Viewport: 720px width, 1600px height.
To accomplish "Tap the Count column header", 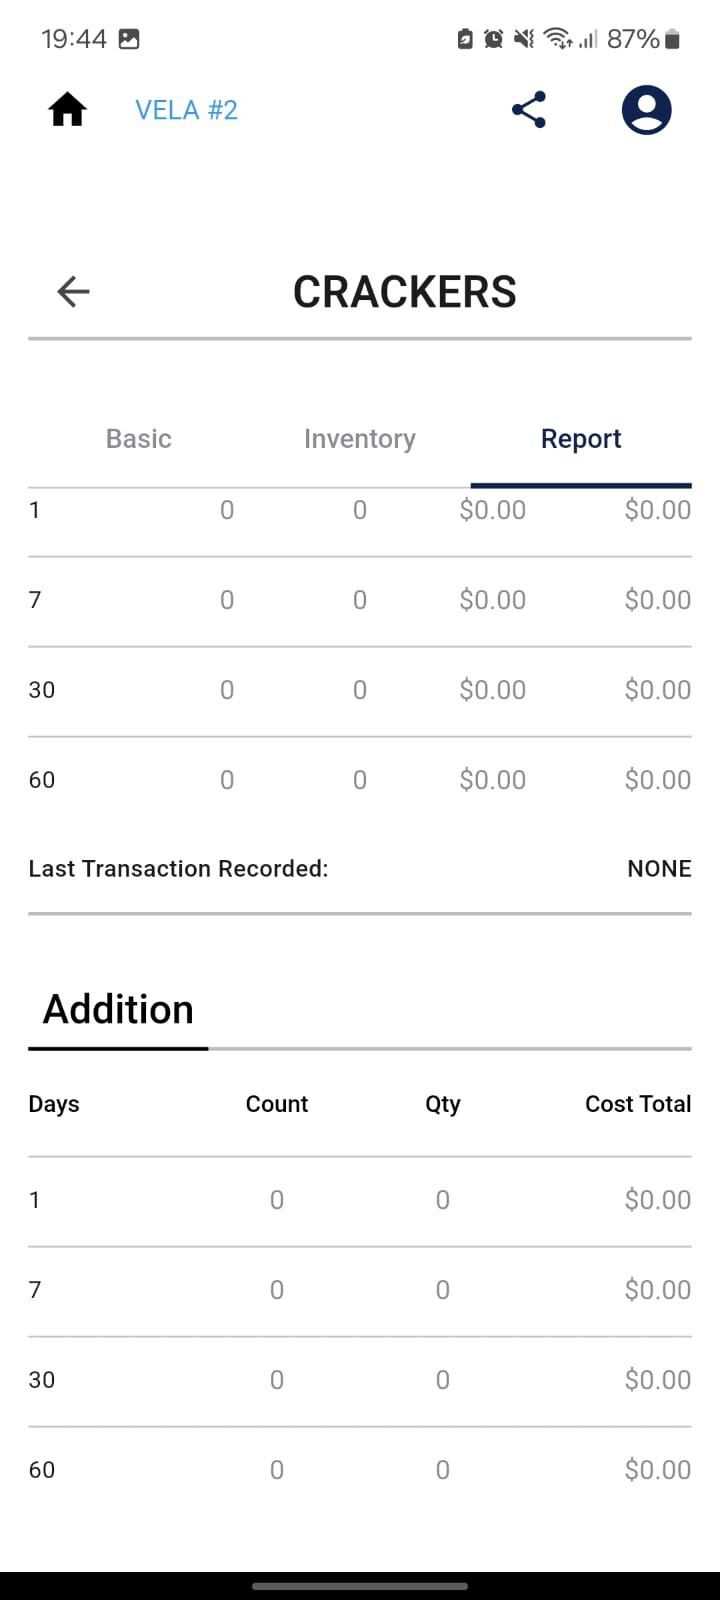I will pos(277,1104).
